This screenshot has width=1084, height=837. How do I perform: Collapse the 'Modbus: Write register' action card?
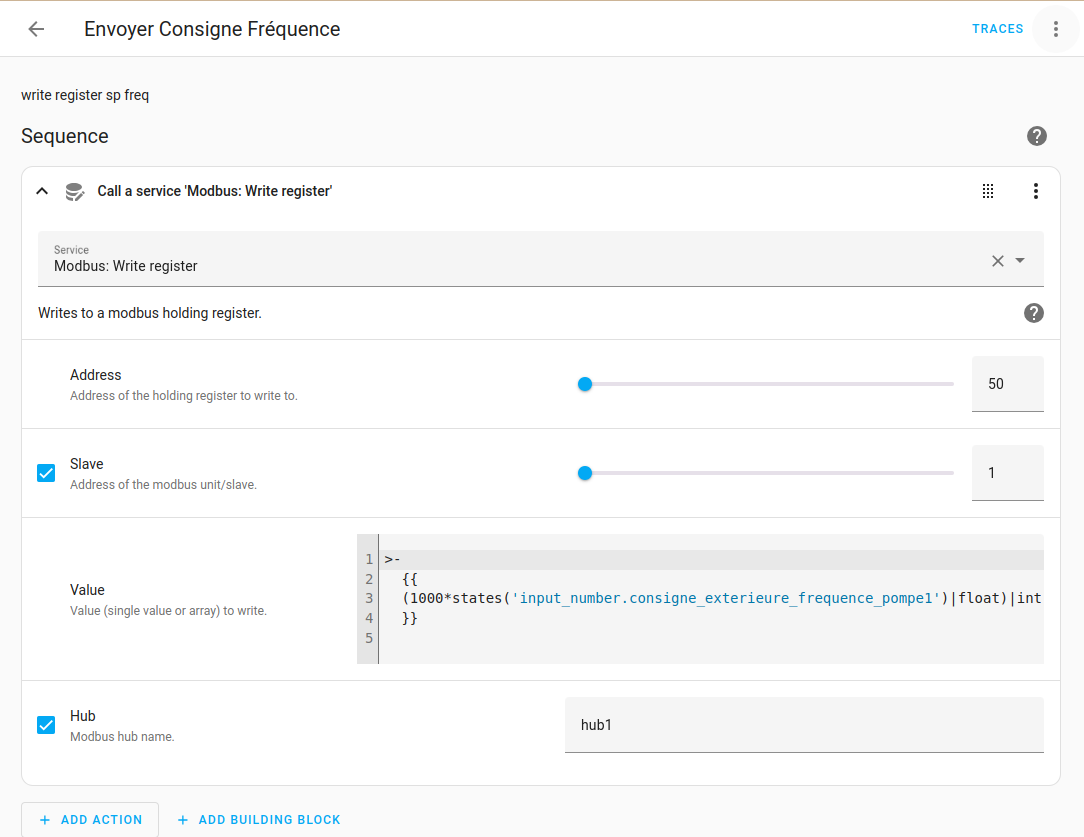pos(41,191)
